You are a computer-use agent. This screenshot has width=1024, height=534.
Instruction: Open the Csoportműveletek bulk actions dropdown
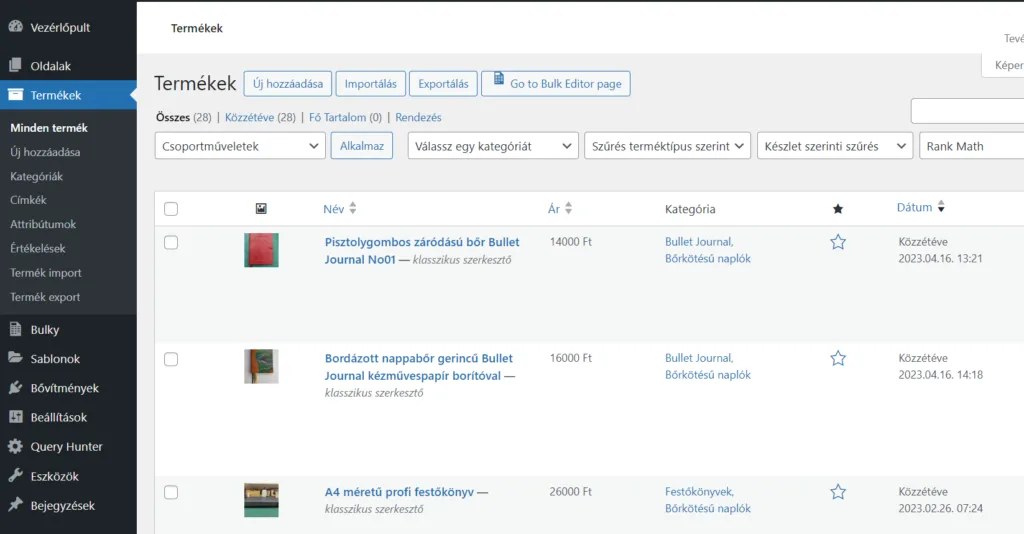[240, 146]
